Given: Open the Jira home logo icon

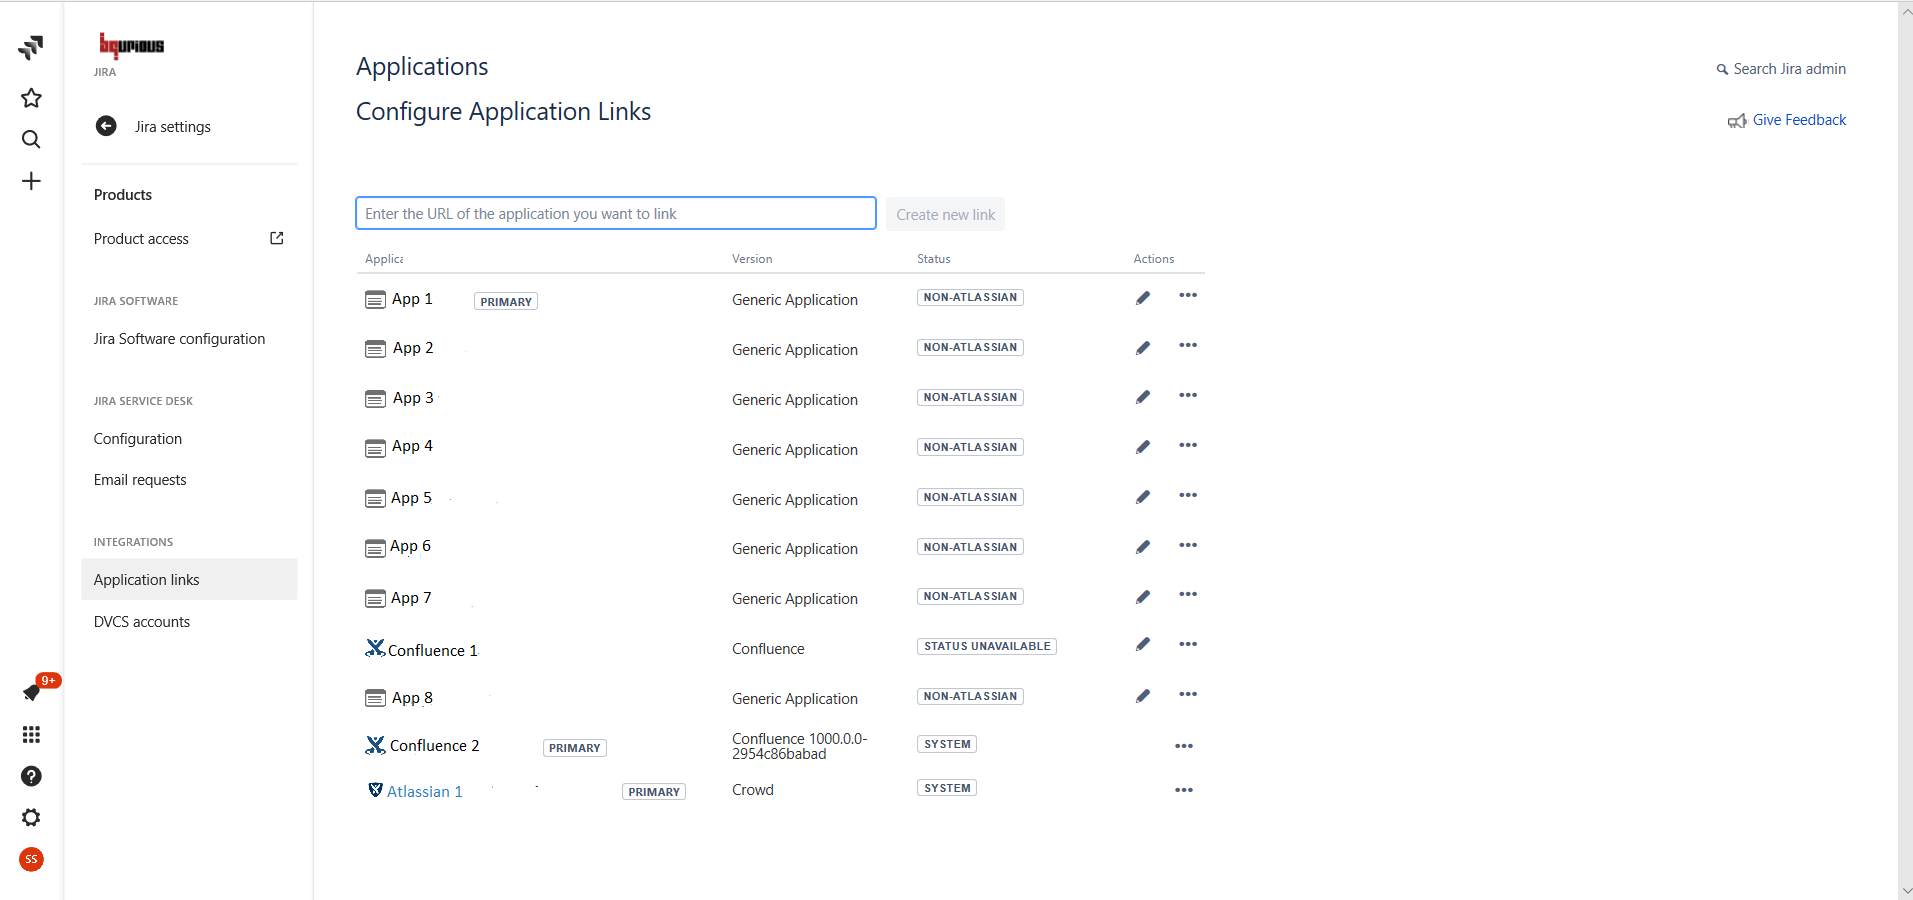Looking at the screenshot, I should click(x=31, y=47).
